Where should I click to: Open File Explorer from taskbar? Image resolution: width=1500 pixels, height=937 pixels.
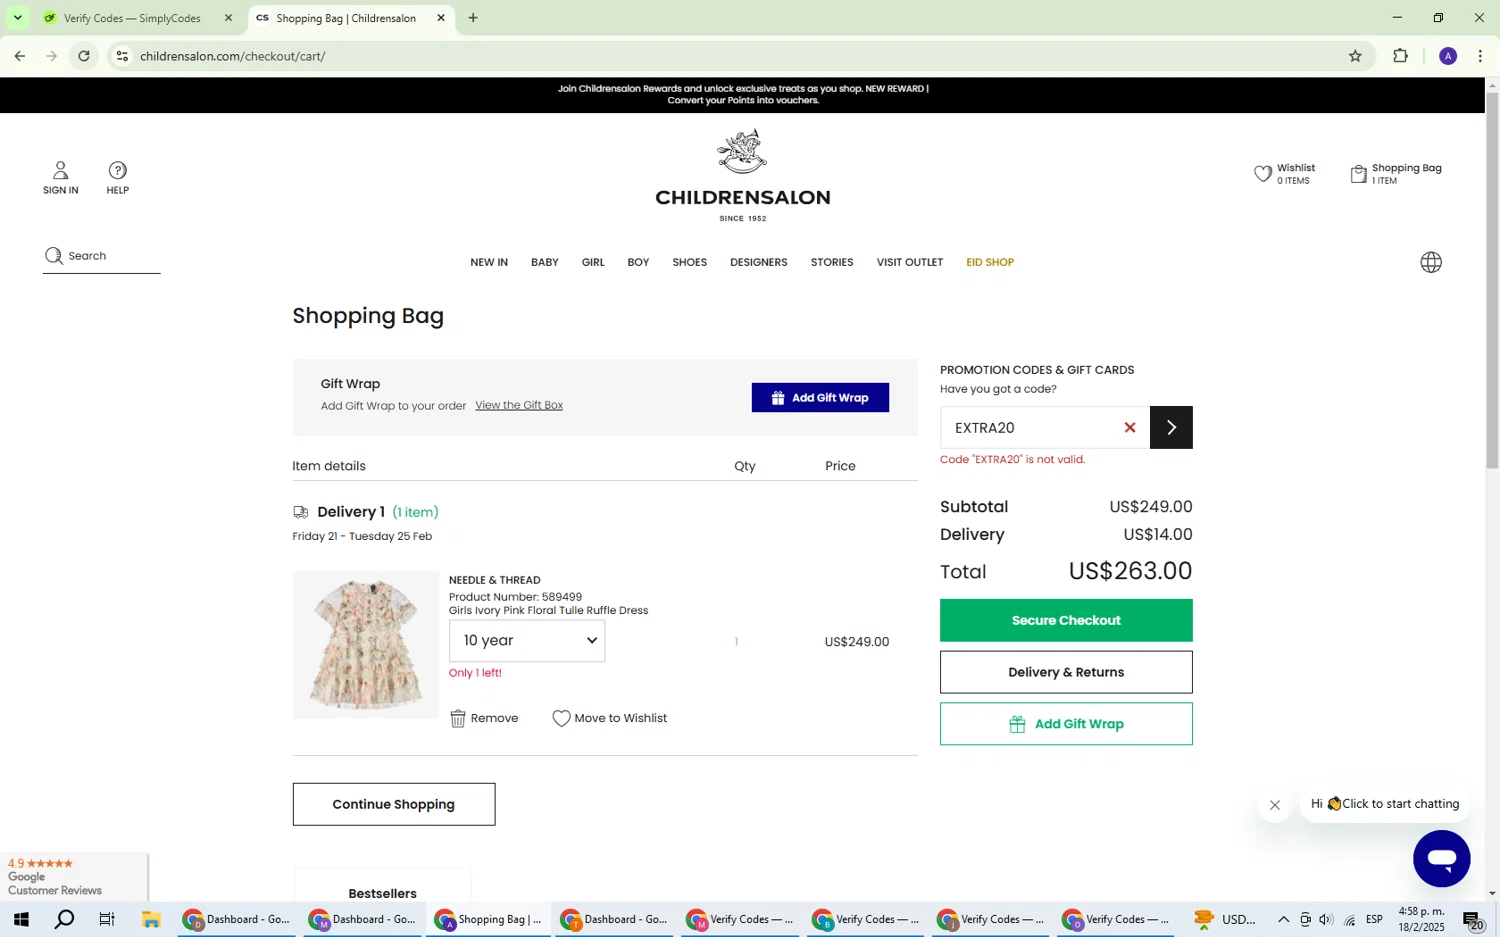point(151,919)
